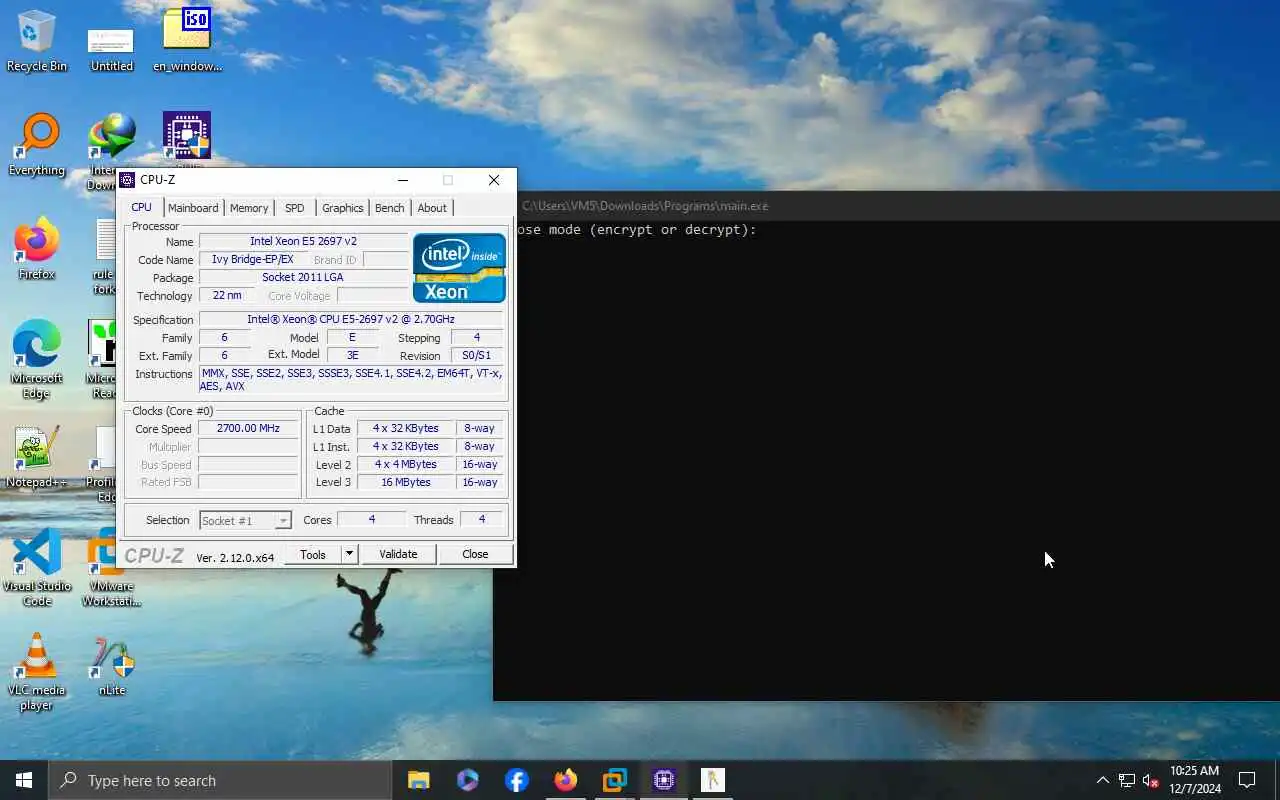Click the '3E' Ext. Model value
The width and height of the screenshot is (1280, 800).
click(352, 355)
